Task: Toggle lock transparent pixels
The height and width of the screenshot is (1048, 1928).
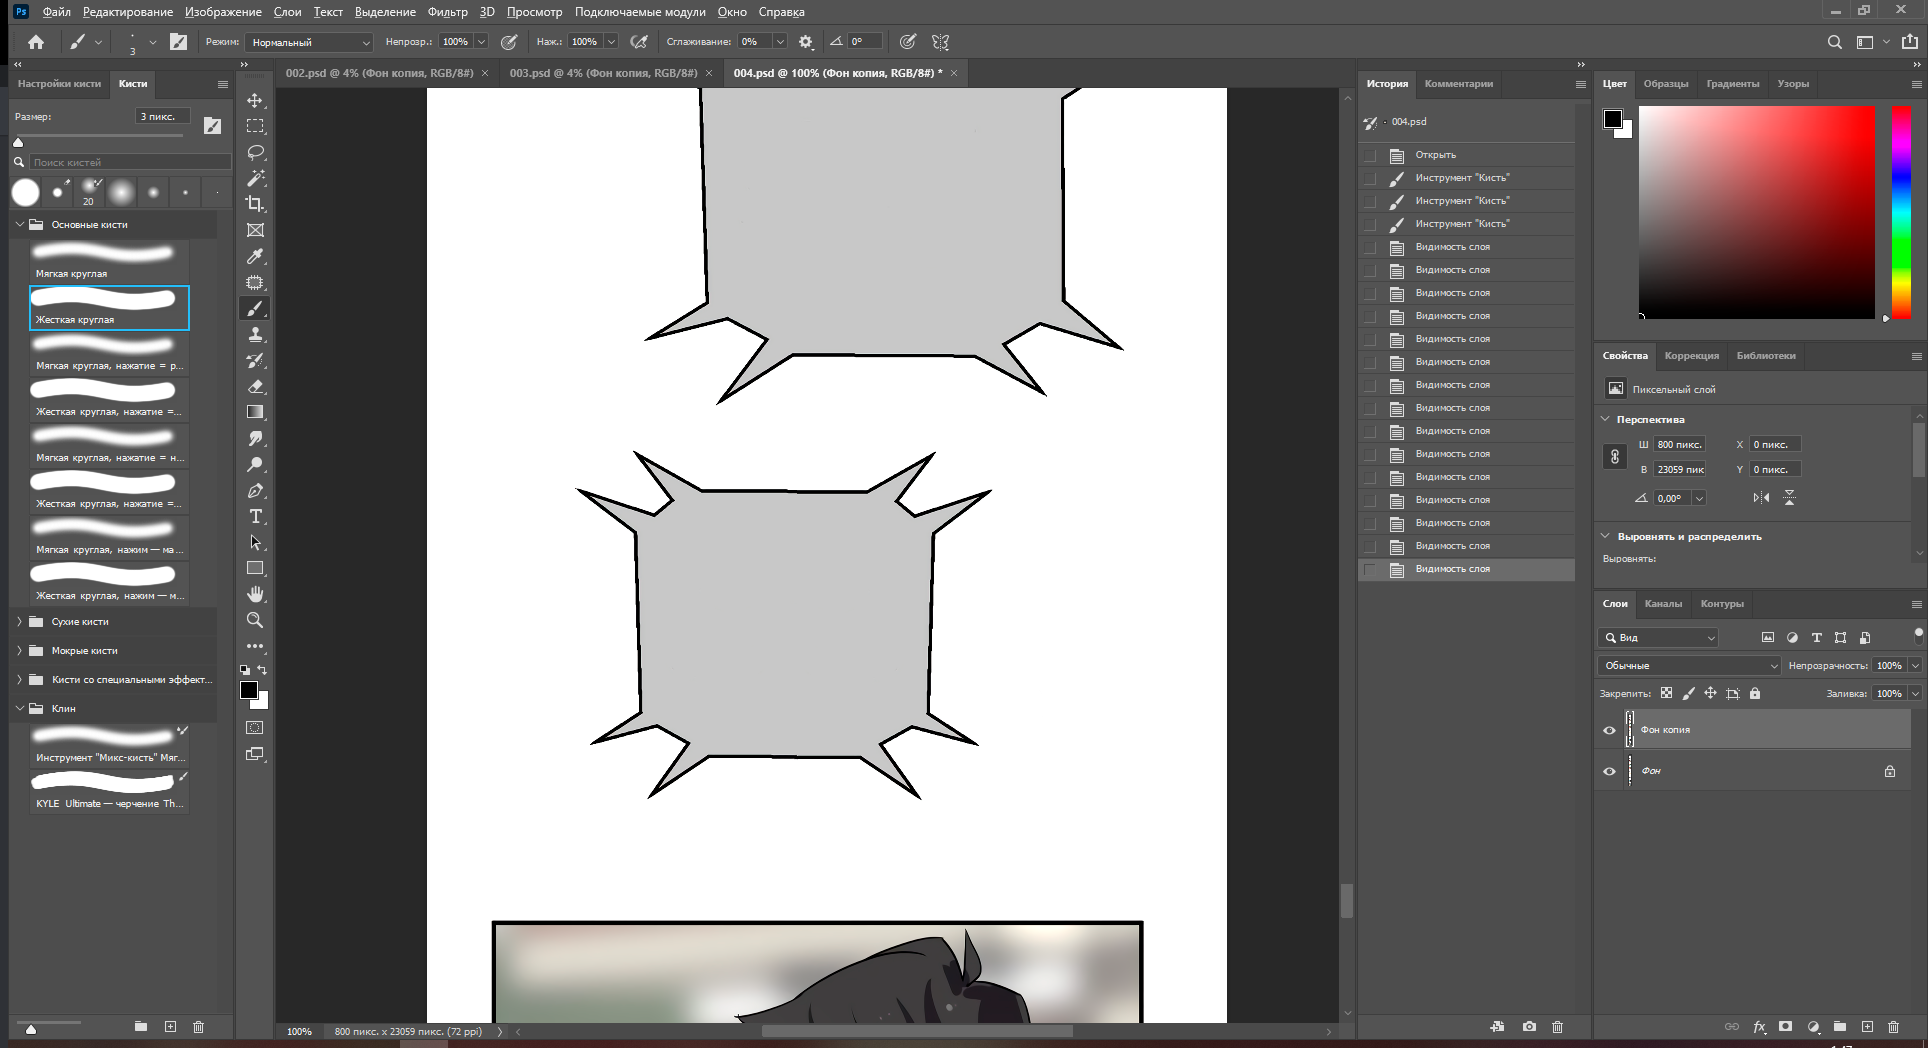Action: point(1666,693)
